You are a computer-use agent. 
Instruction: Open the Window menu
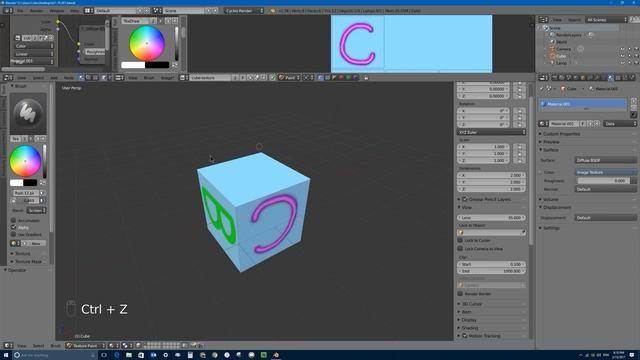click(57, 11)
